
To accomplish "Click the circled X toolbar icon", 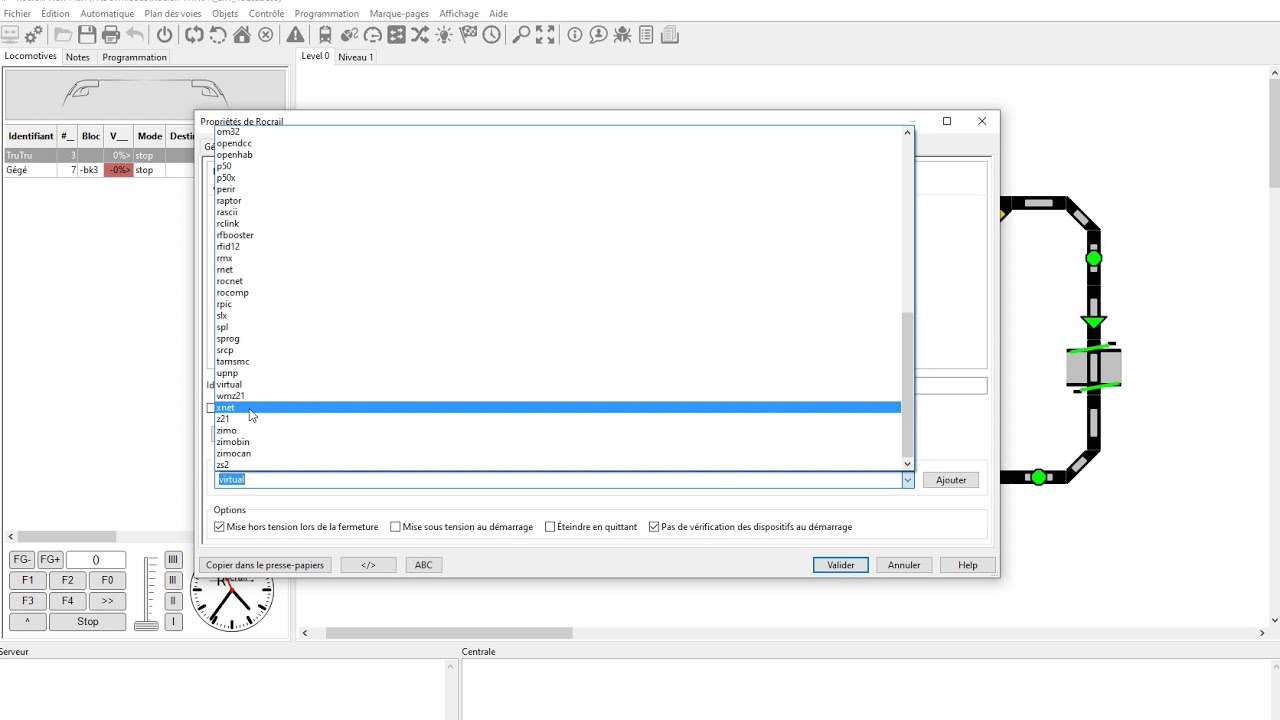I will pos(266,35).
